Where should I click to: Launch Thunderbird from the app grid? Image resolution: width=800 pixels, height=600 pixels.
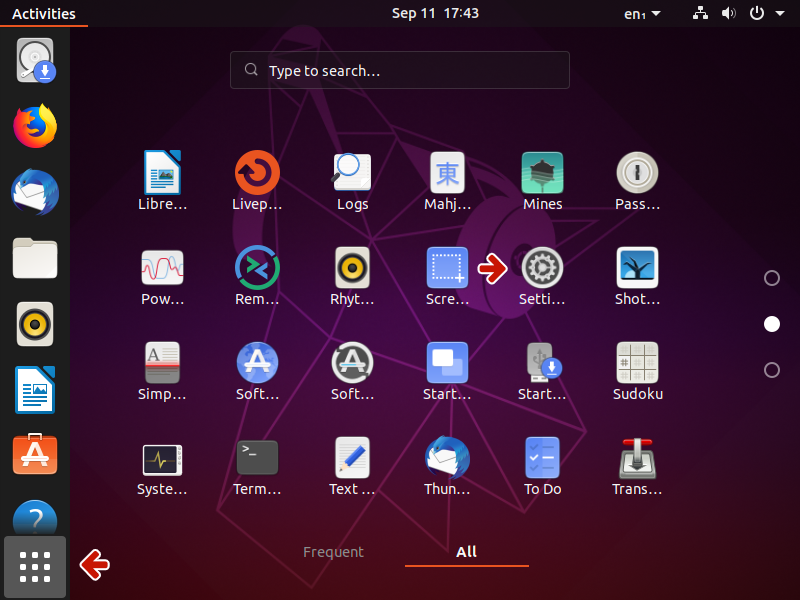tap(447, 466)
